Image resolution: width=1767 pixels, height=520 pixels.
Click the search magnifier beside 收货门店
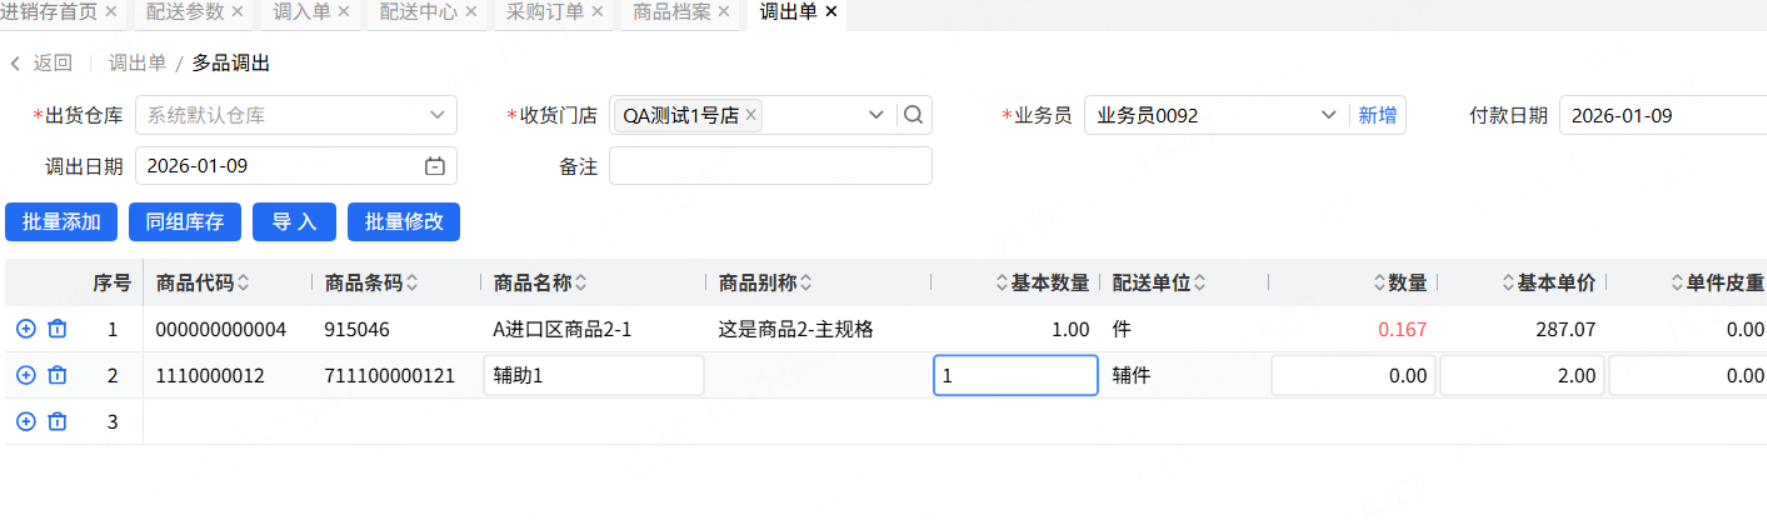pyautogui.click(x=913, y=115)
